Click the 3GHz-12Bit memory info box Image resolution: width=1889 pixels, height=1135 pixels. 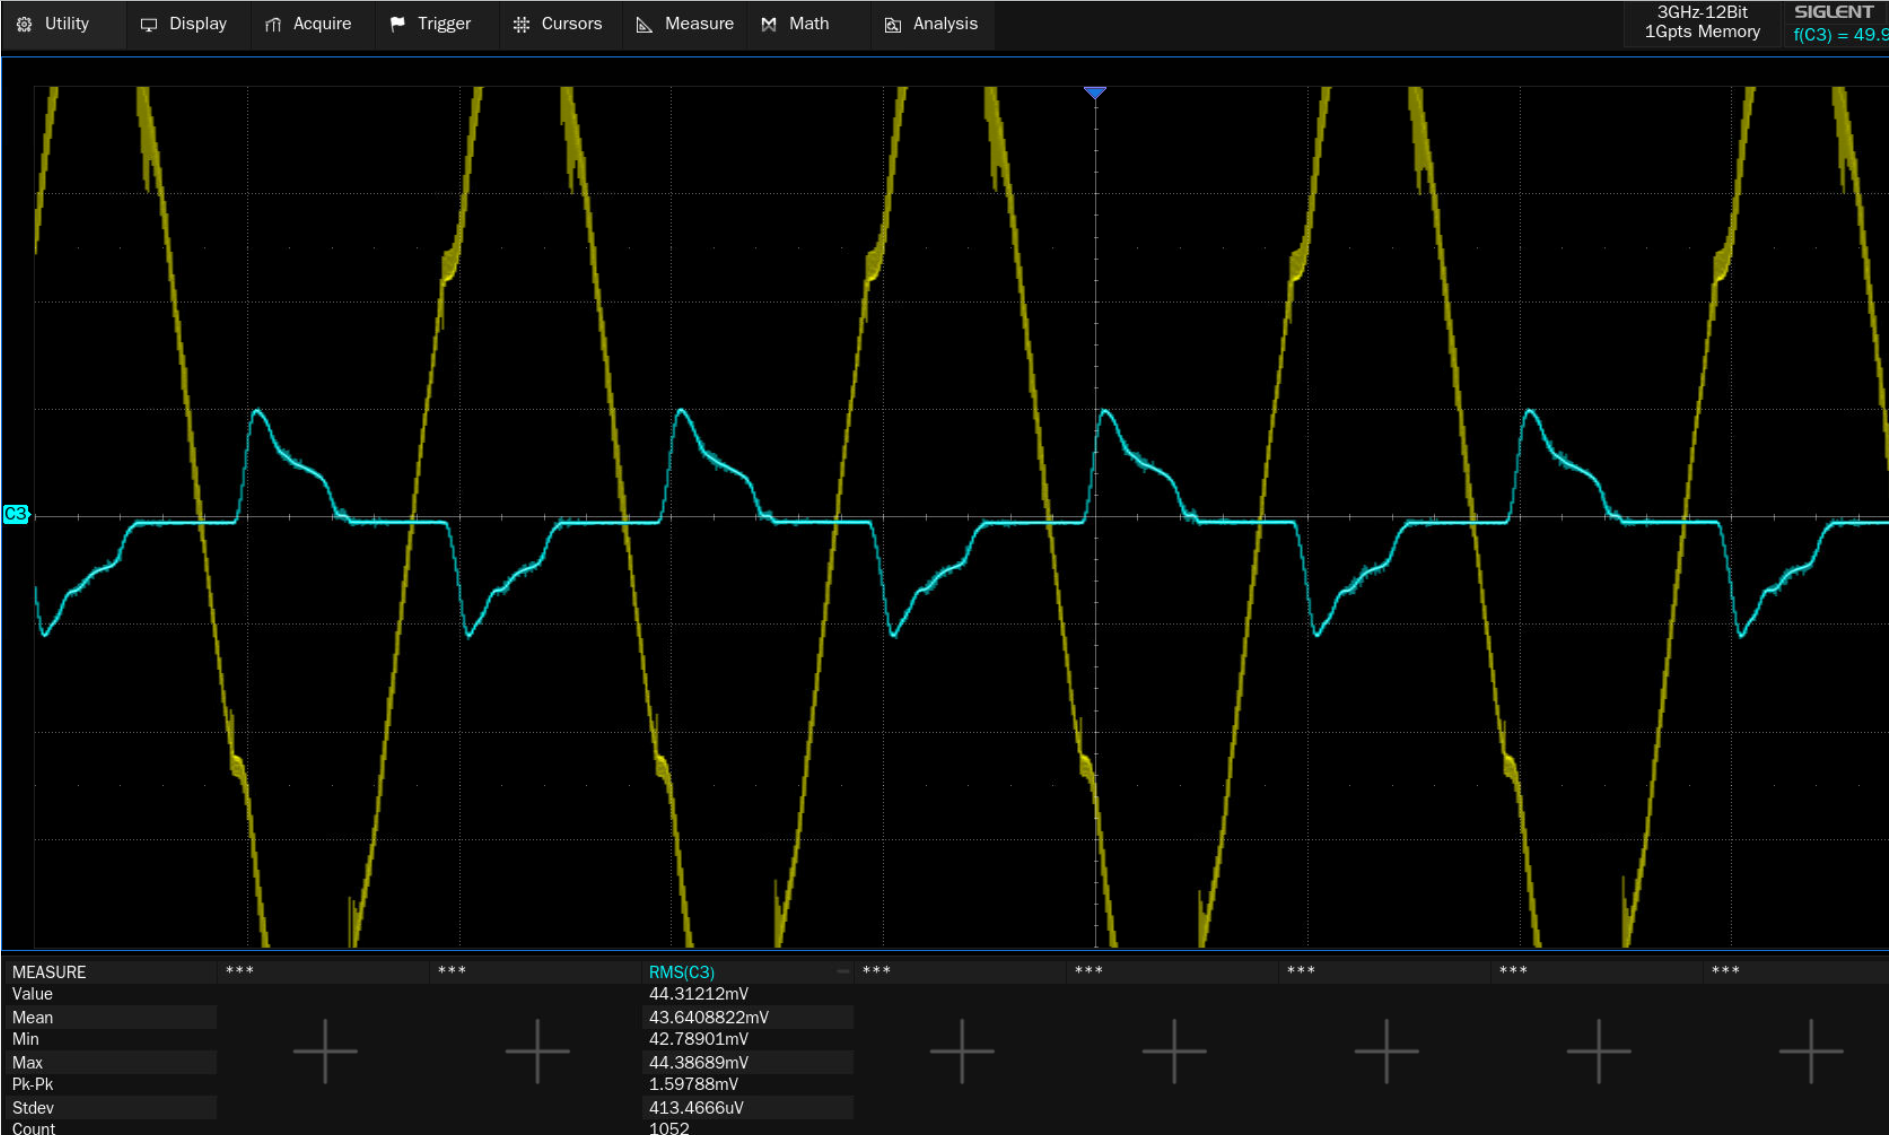coord(1702,23)
